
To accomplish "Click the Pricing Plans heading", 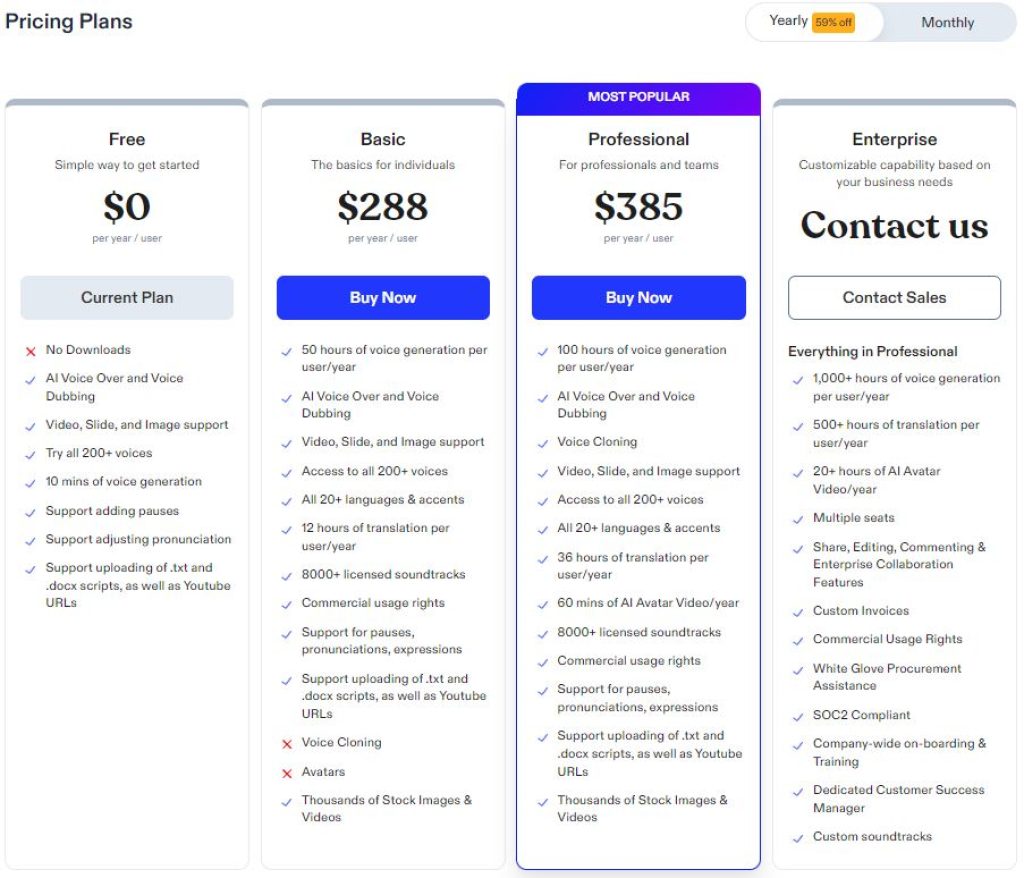I will point(68,21).
